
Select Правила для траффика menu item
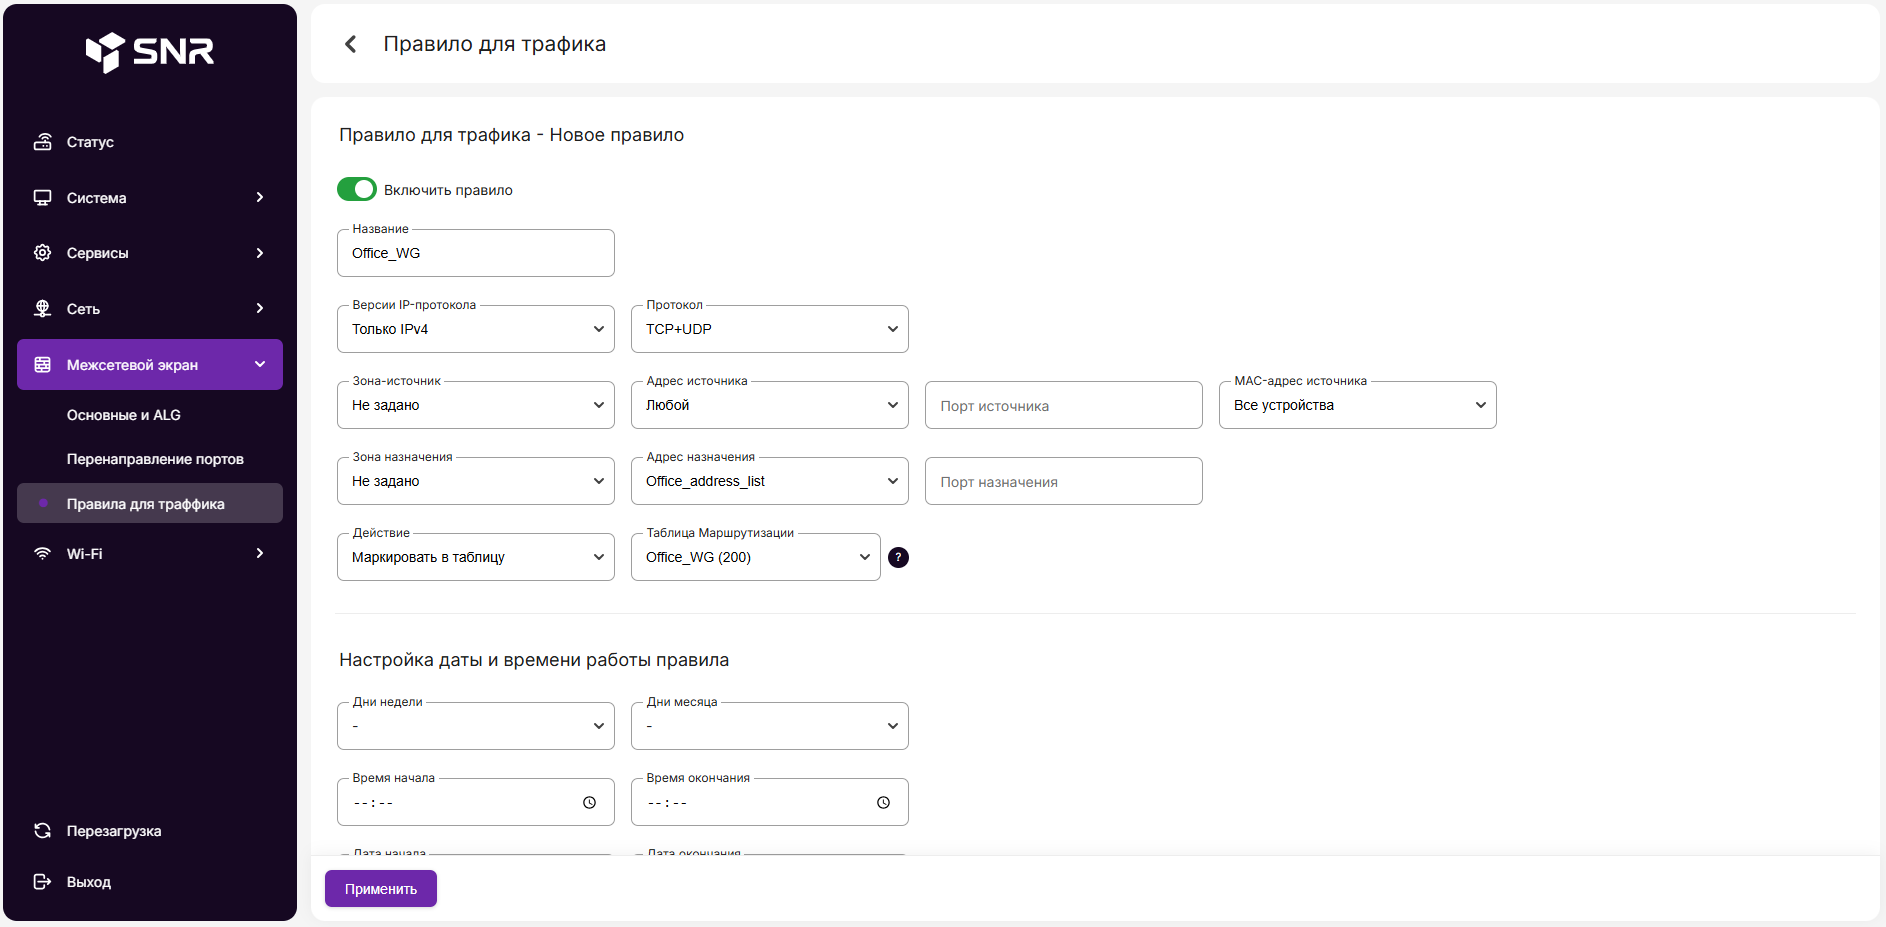146,504
